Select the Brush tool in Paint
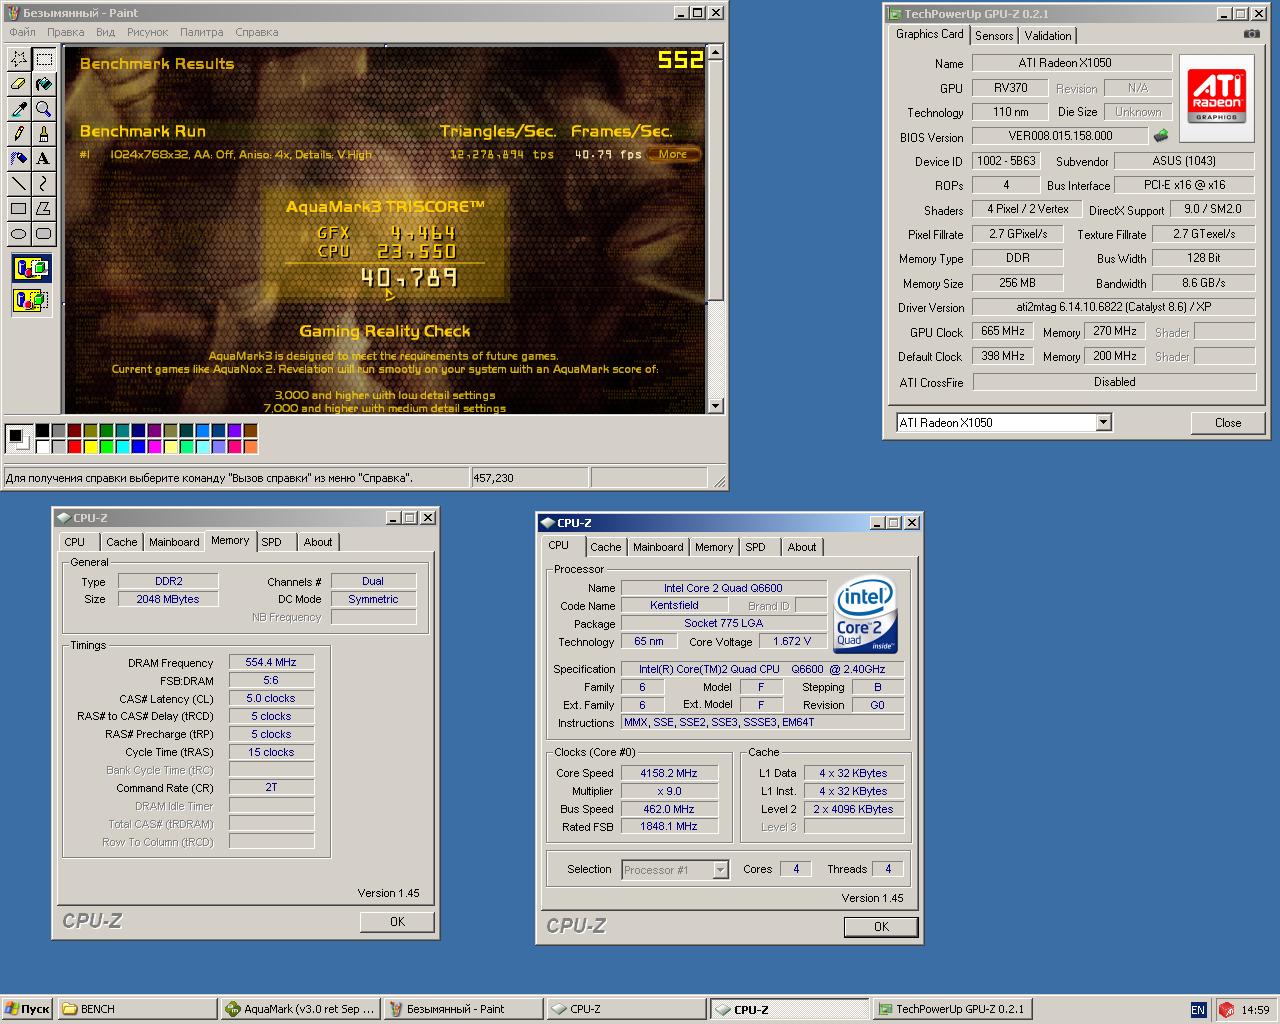The height and width of the screenshot is (1024, 1280). [44, 134]
